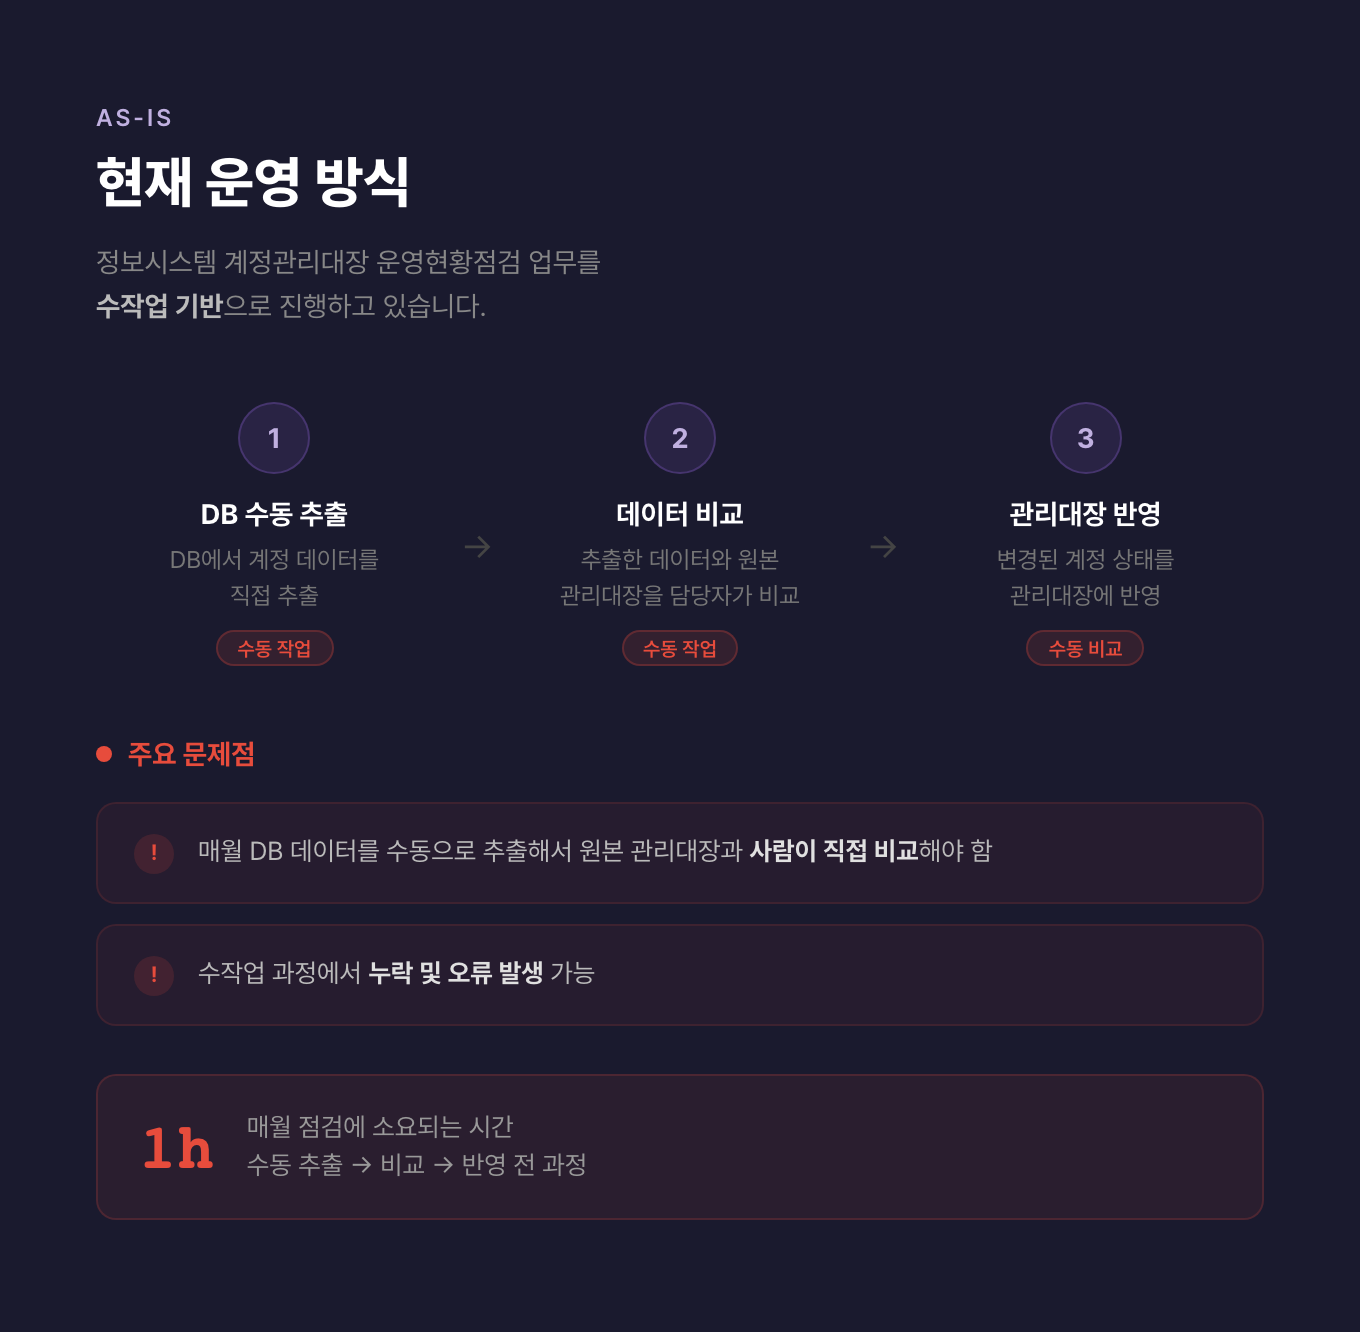
Task: Click the 수동 비교 badge
Action: click(x=1085, y=648)
